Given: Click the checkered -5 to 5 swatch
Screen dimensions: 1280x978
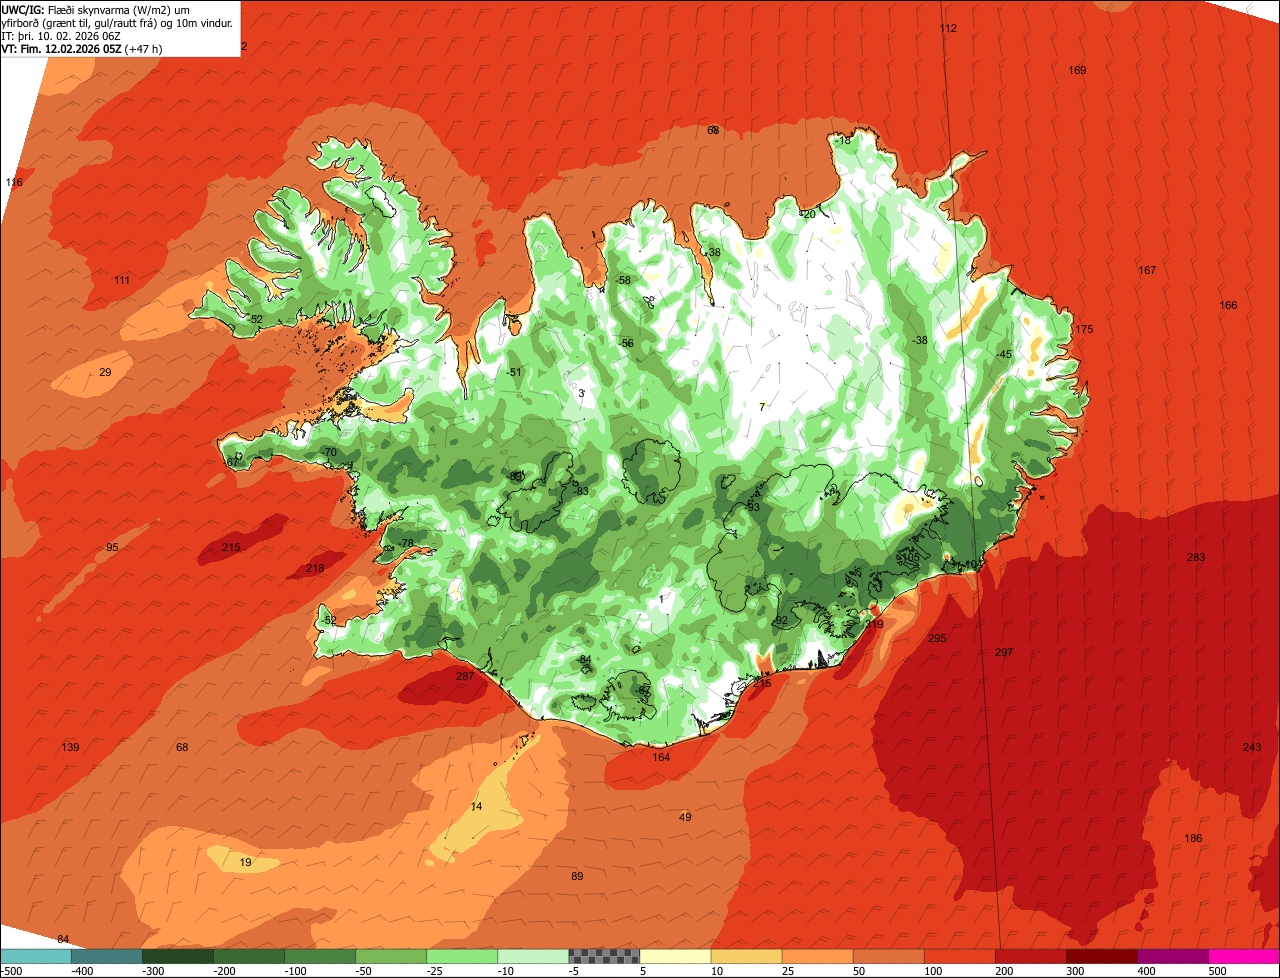Looking at the screenshot, I should click(x=604, y=955).
